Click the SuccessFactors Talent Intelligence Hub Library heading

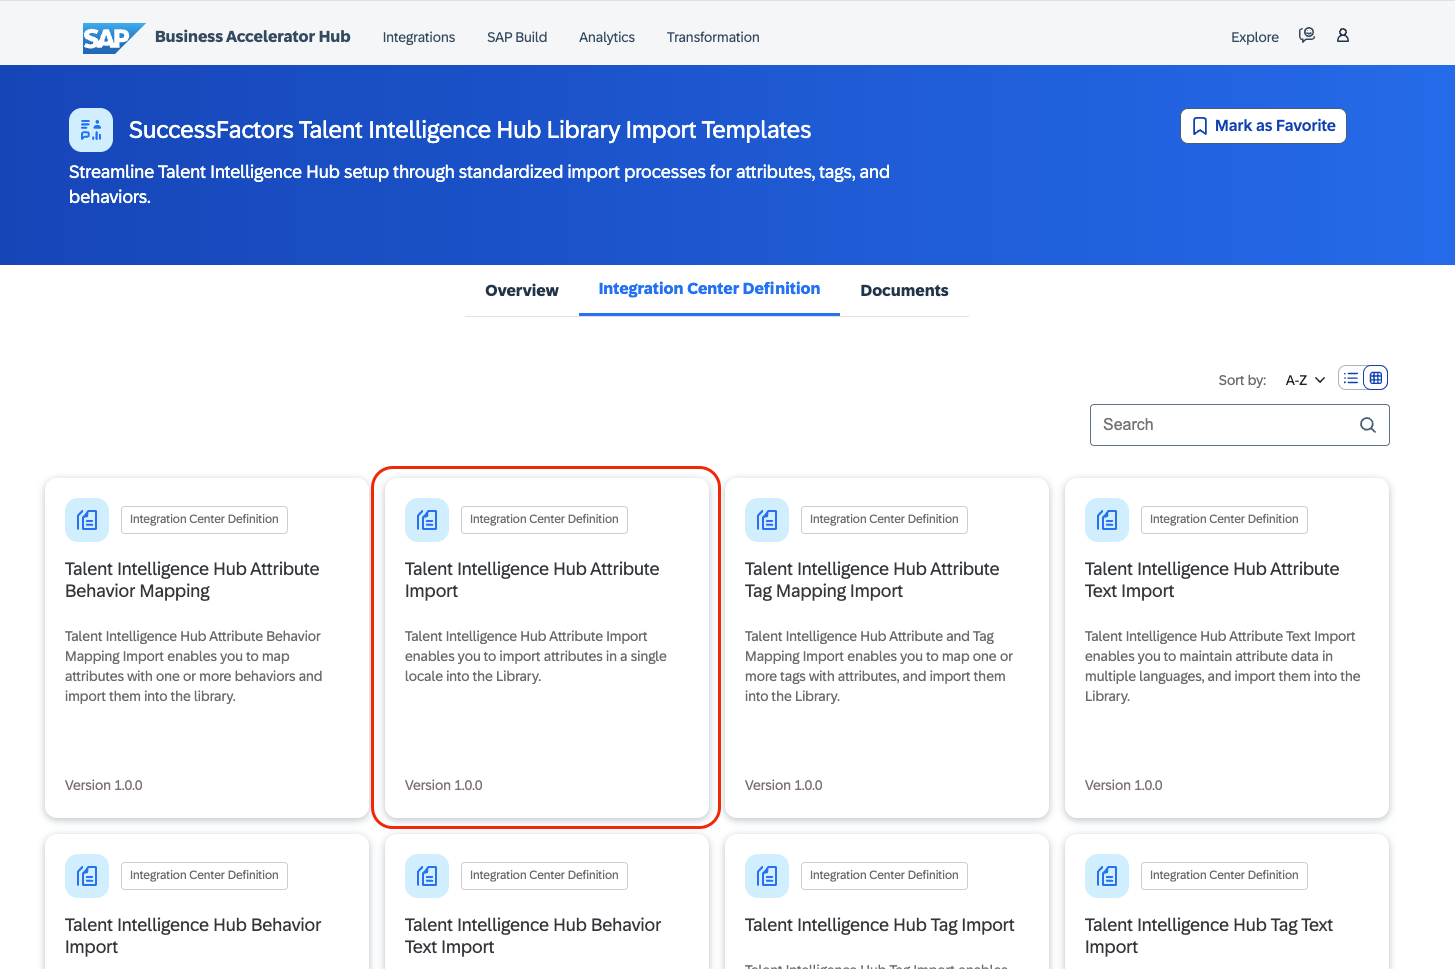[470, 130]
